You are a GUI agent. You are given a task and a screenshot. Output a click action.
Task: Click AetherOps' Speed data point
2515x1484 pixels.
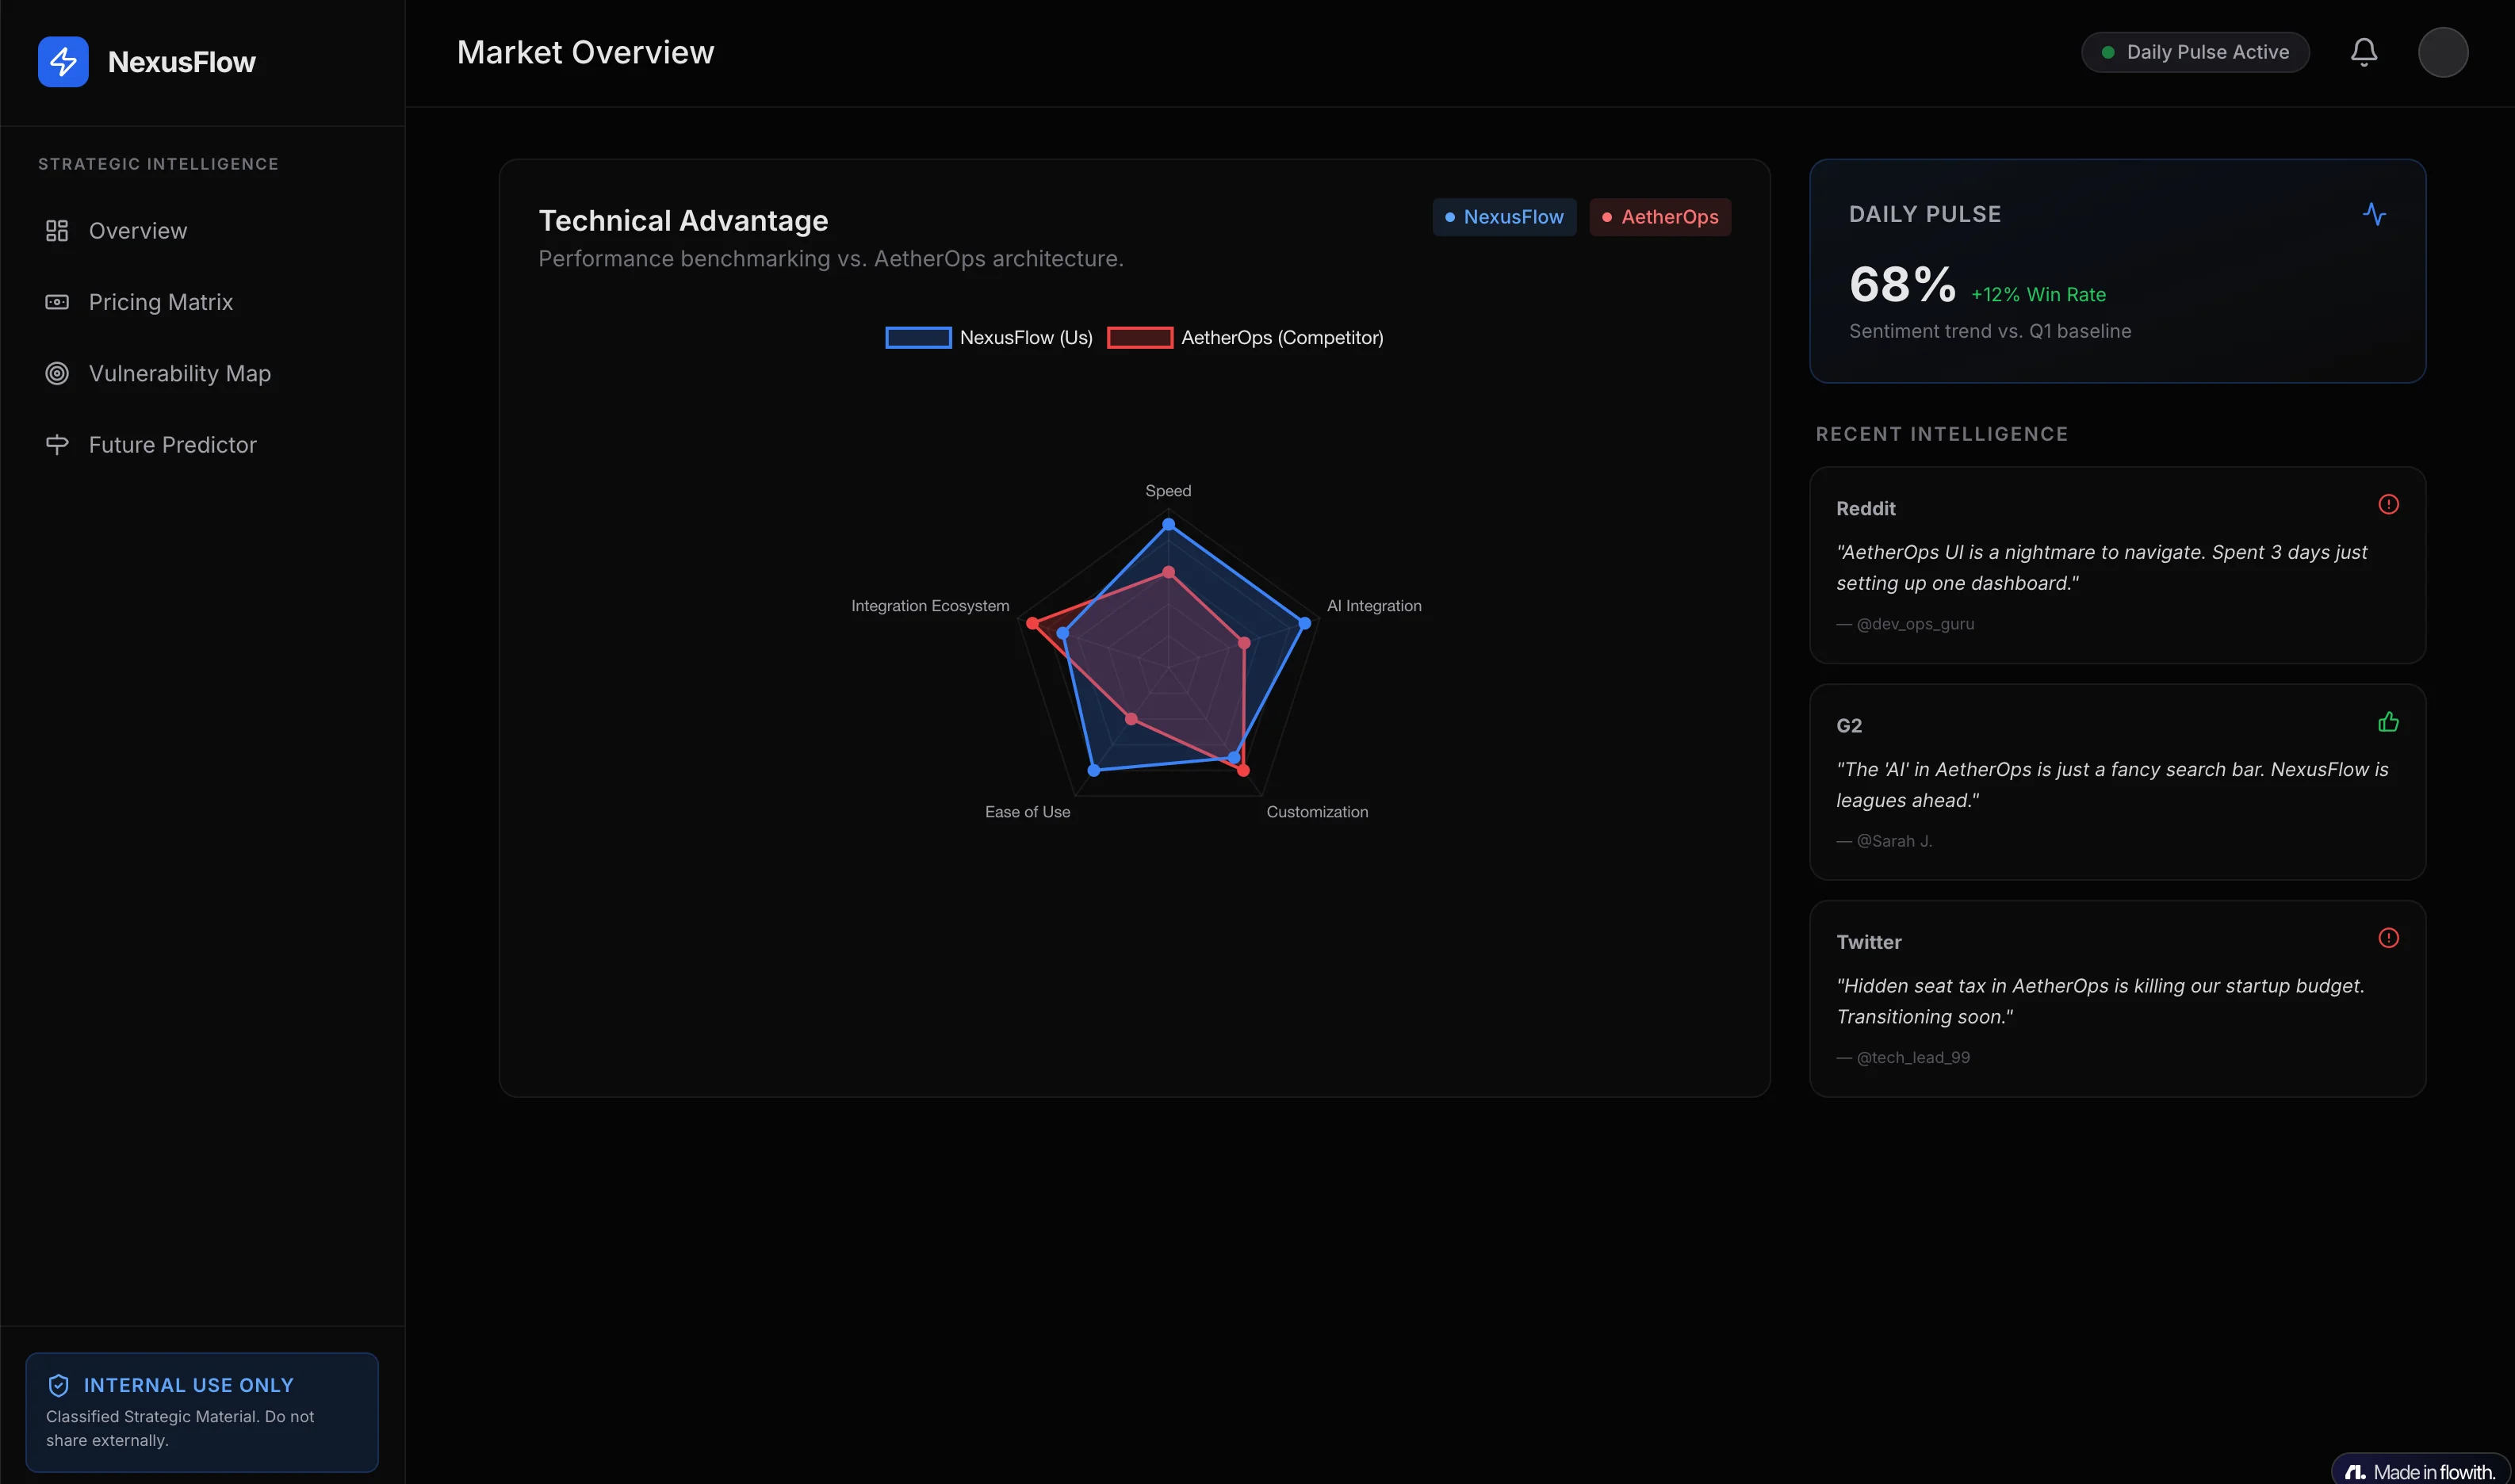[1168, 573]
